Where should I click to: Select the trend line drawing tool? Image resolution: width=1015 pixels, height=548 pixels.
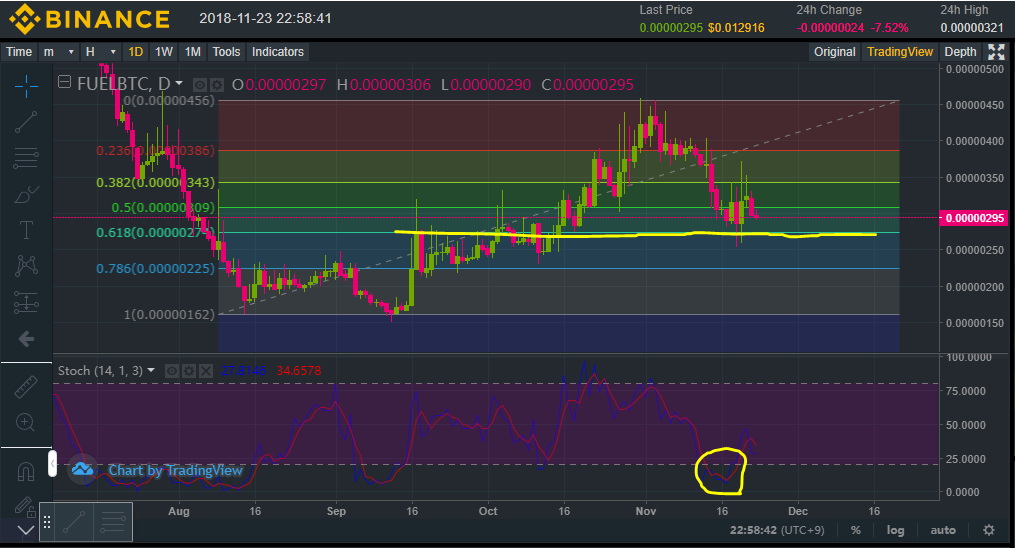pos(26,121)
